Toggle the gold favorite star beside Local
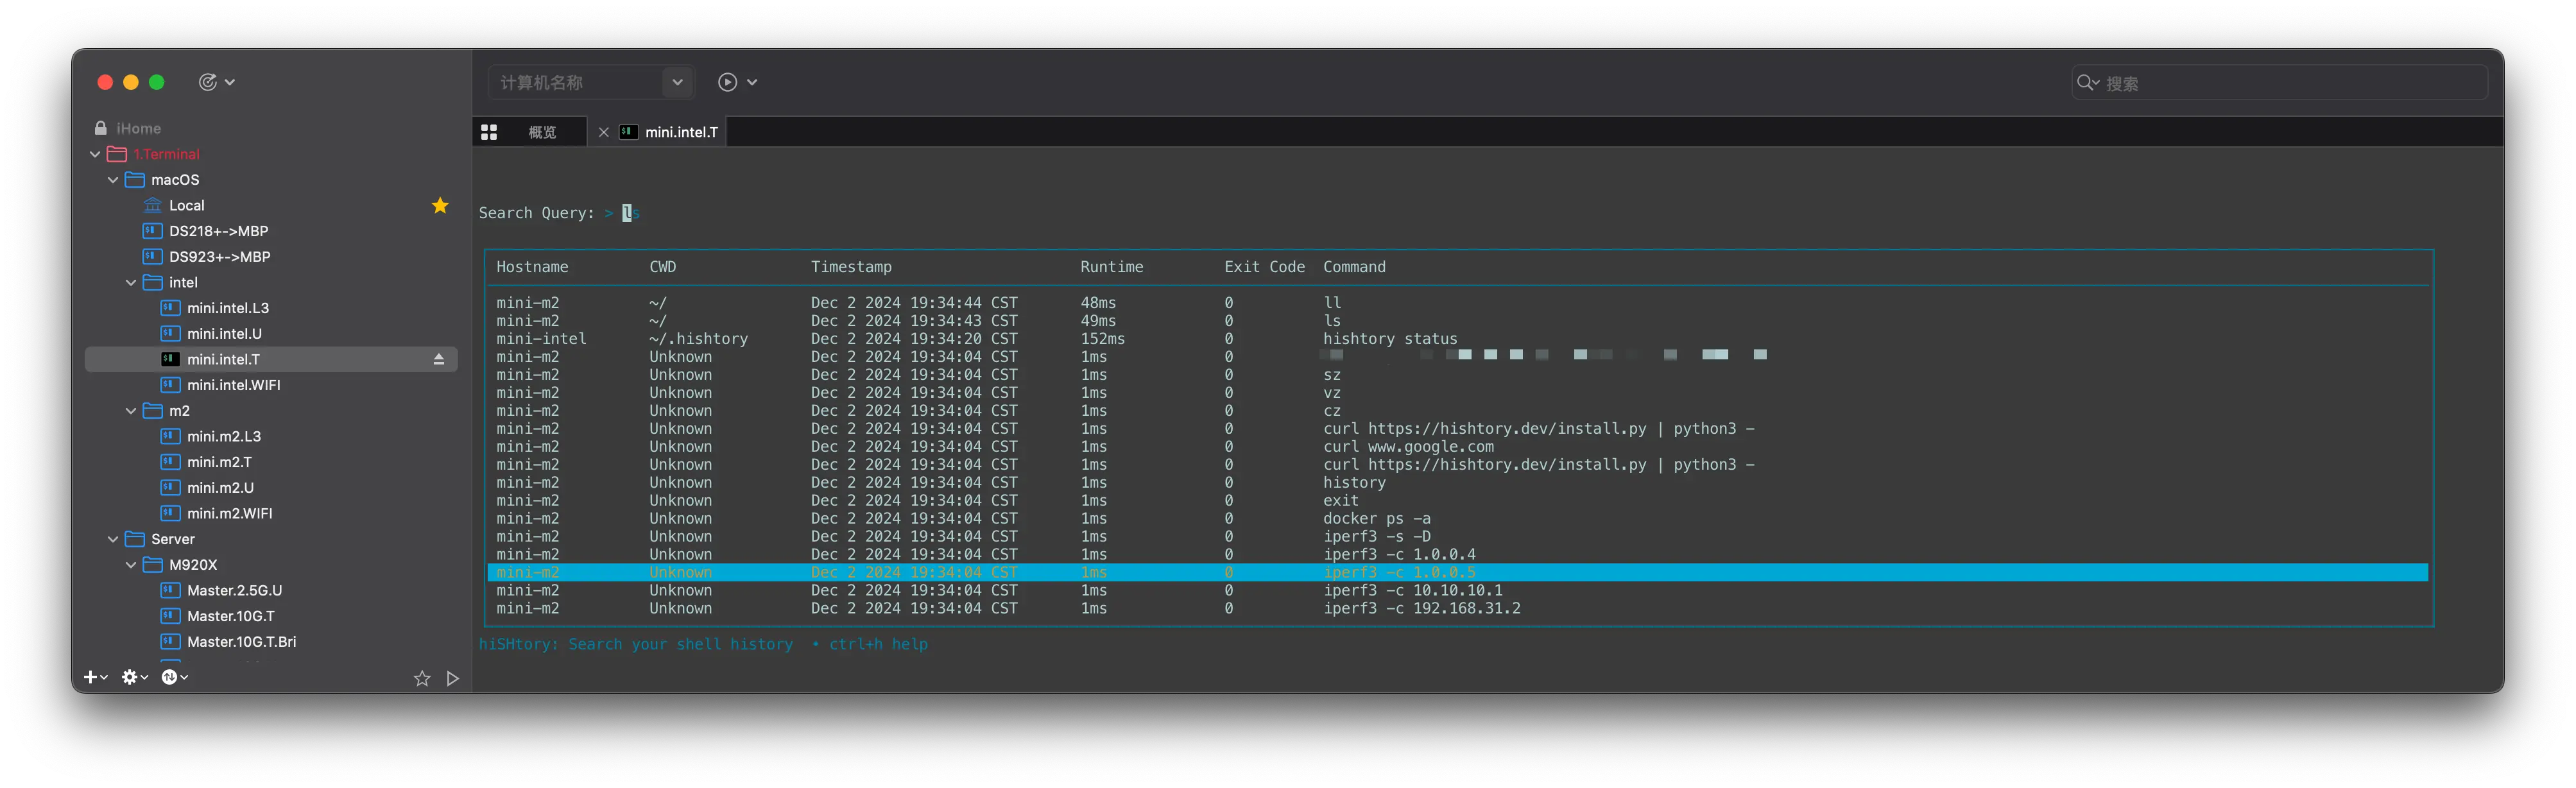This screenshot has height=788, width=2576. [440, 205]
